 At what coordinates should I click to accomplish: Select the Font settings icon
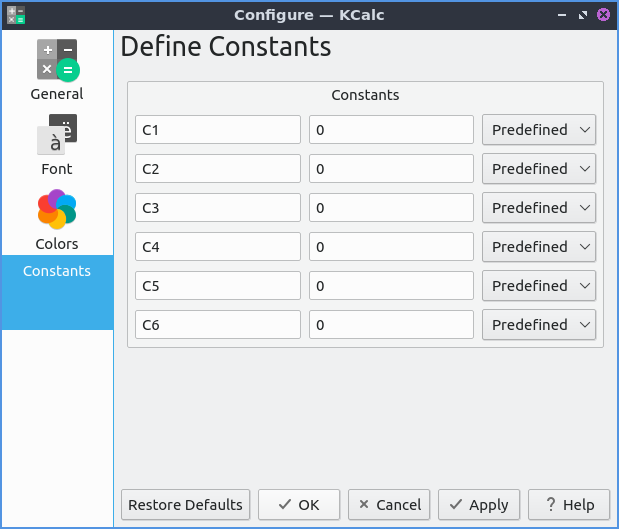(x=57, y=135)
